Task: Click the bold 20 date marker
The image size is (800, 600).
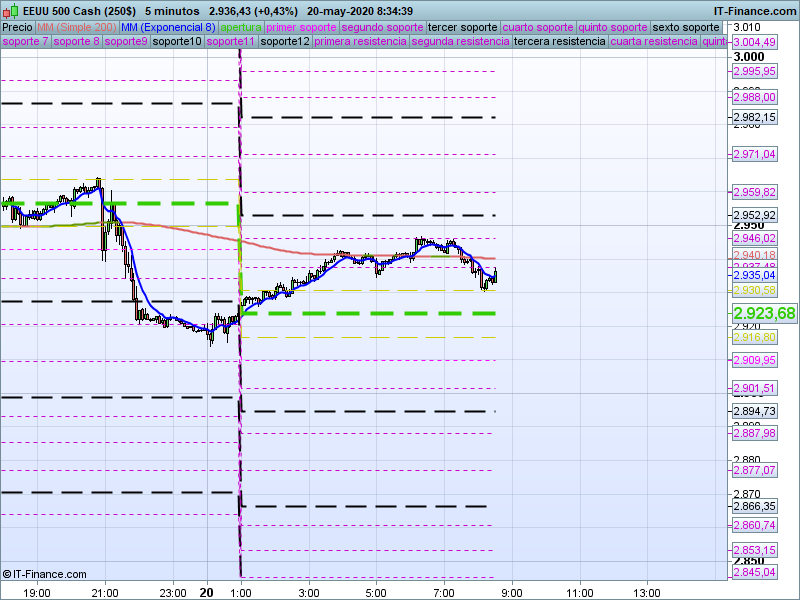Action: coord(206,592)
